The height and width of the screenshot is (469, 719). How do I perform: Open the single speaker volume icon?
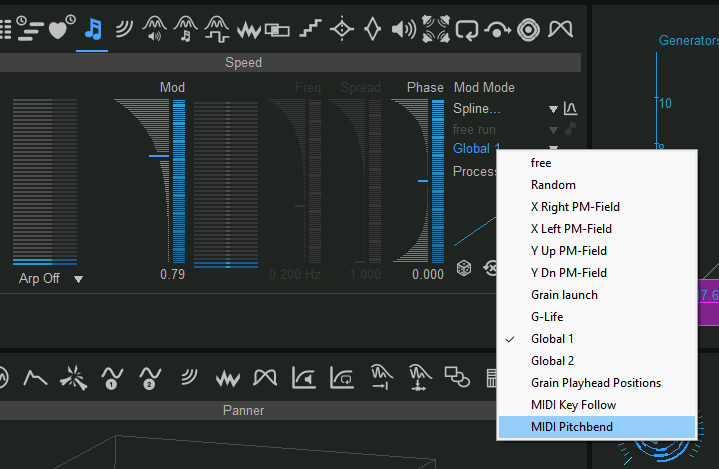coord(404,30)
